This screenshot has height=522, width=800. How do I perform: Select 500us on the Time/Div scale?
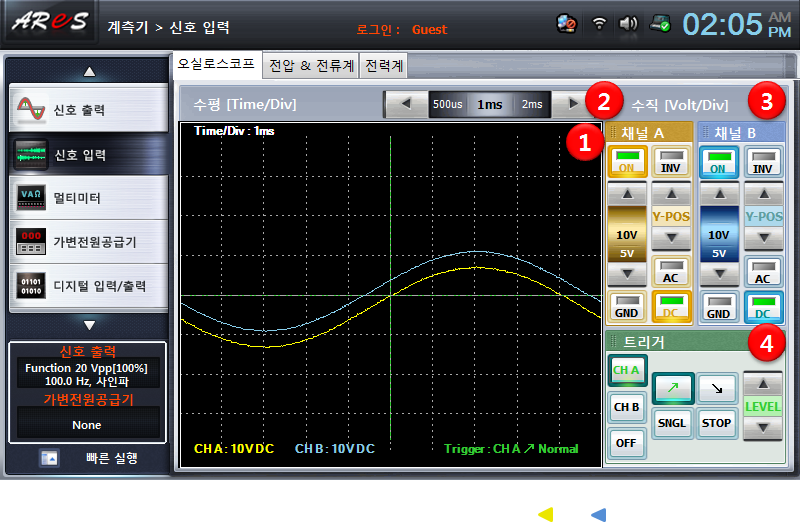(447, 104)
